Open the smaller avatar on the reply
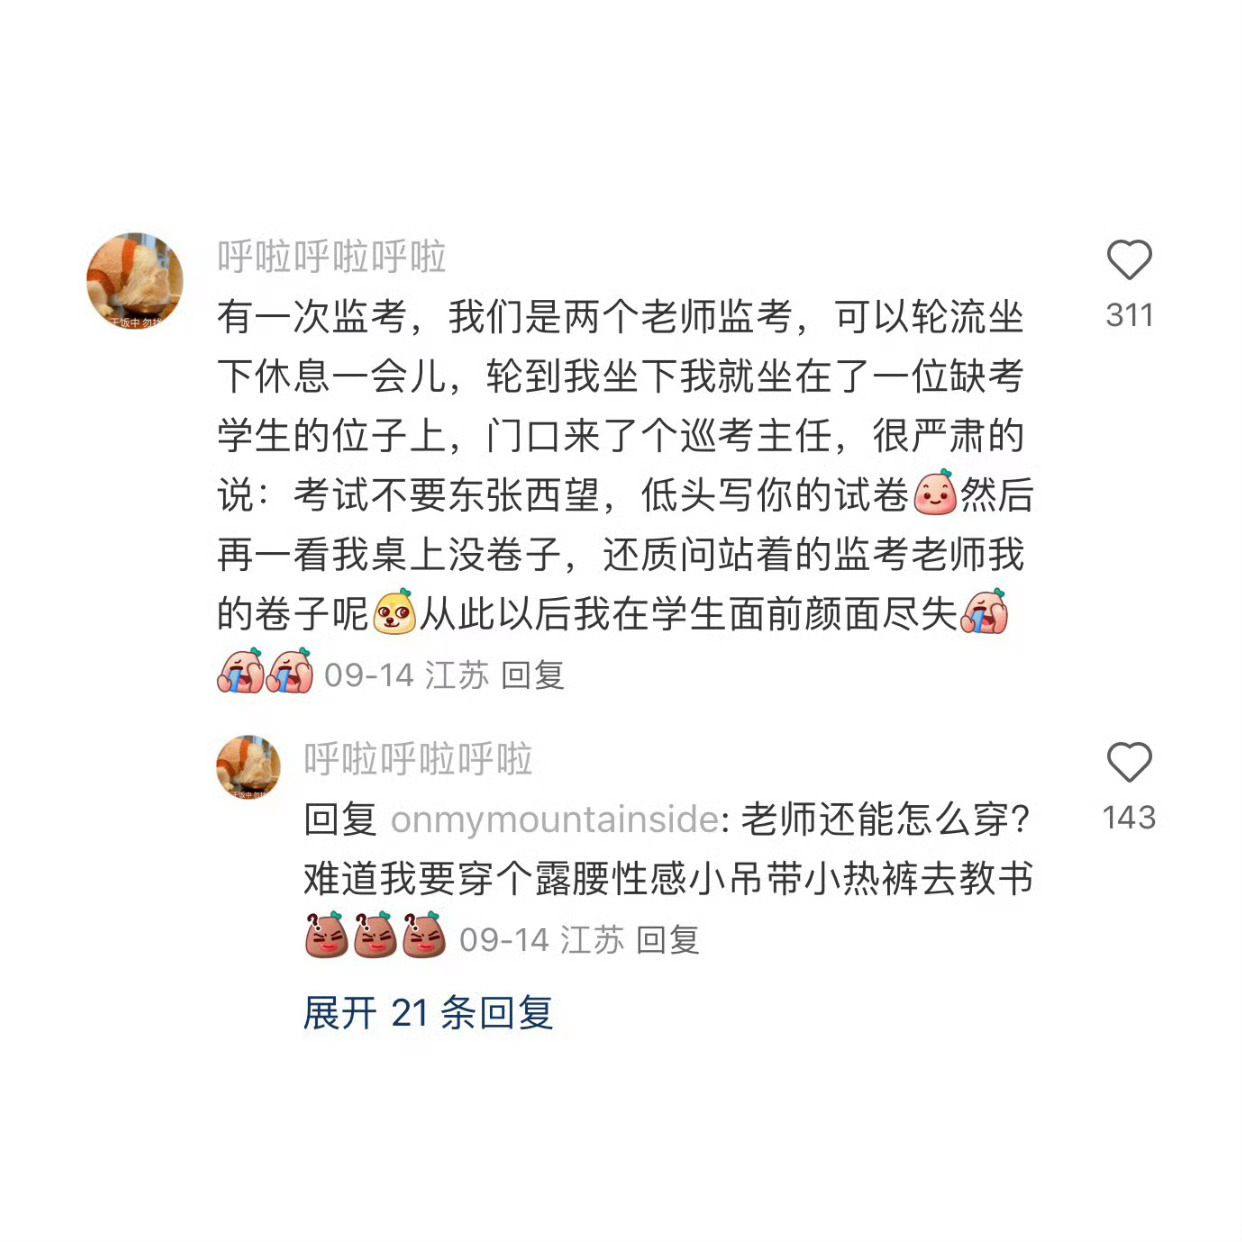 point(248,767)
